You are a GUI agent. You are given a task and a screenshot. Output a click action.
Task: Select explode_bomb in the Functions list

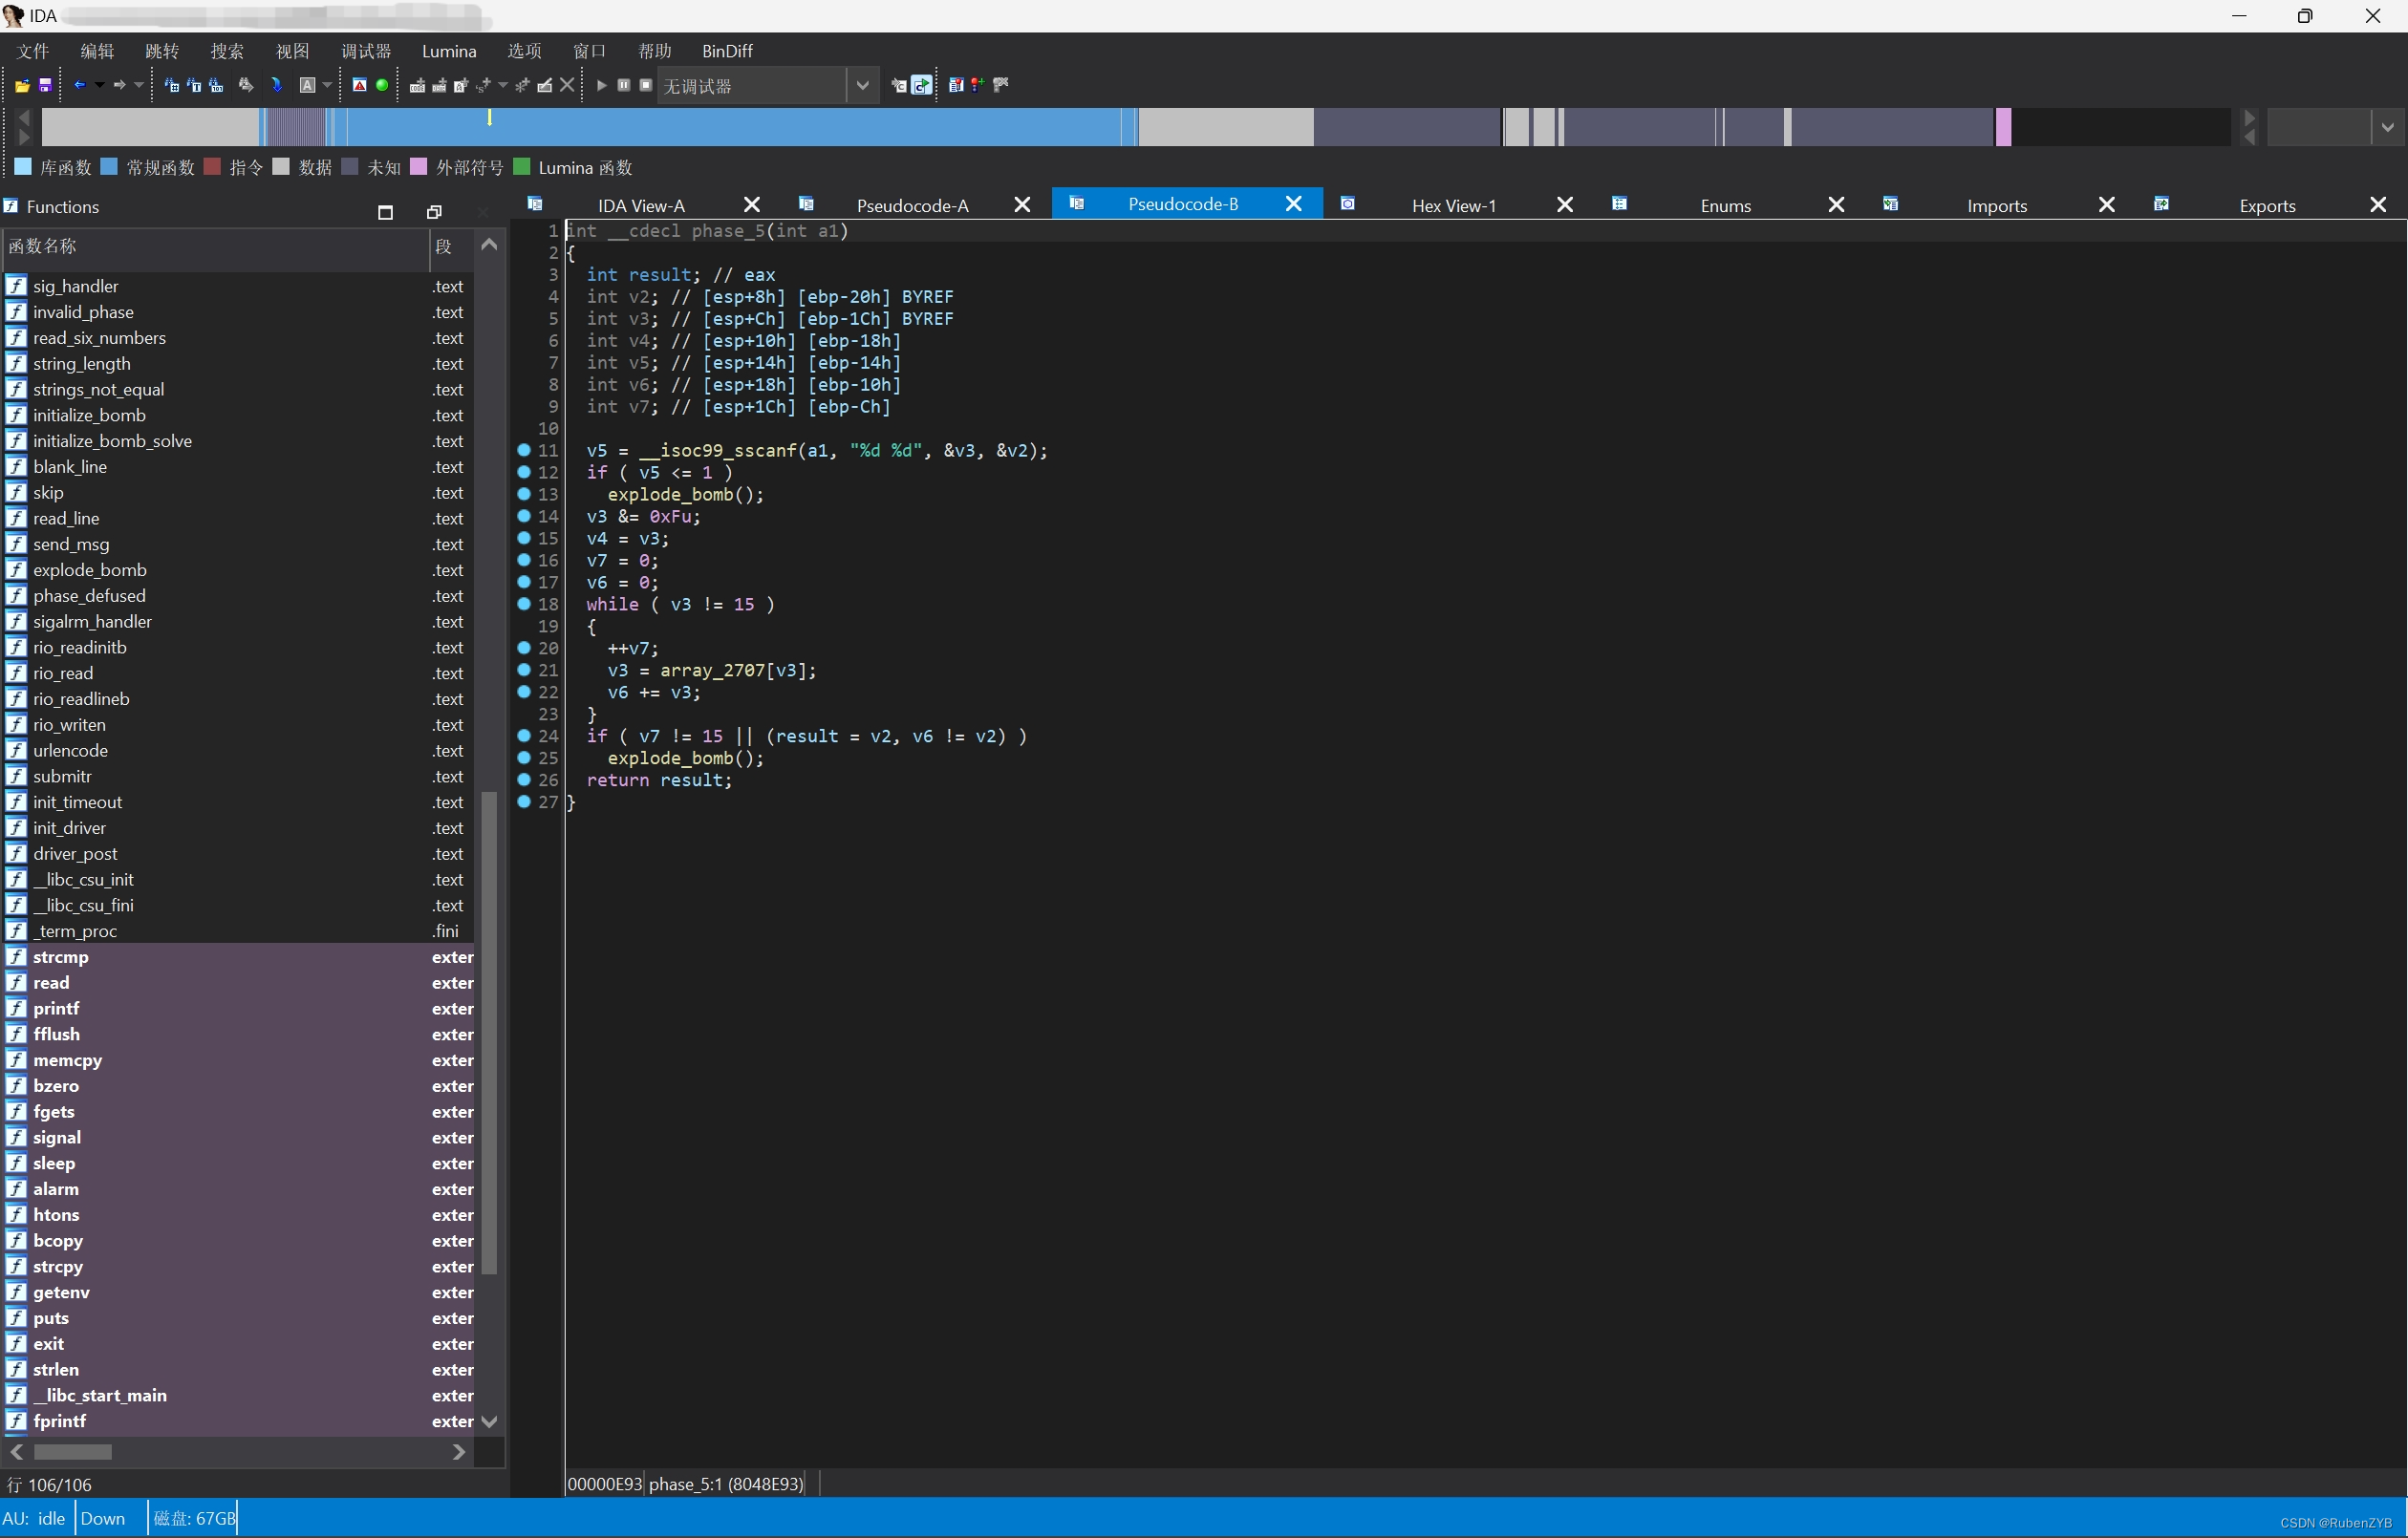coord(89,570)
